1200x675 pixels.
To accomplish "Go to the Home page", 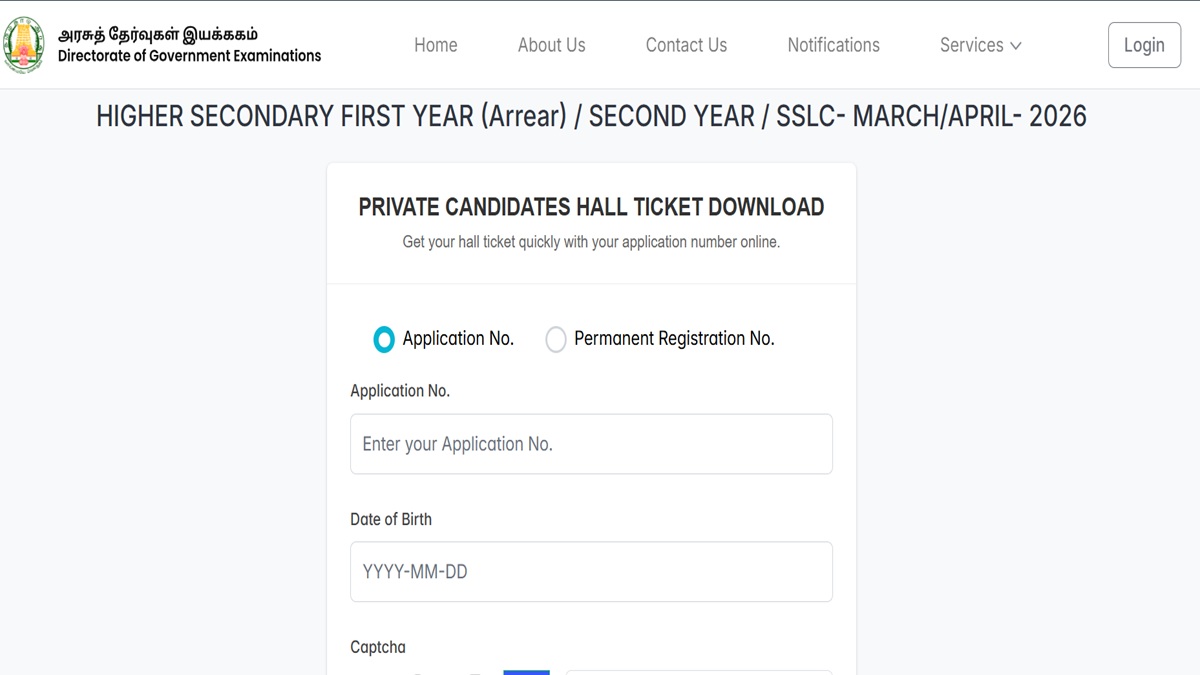I will pyautogui.click(x=436, y=45).
